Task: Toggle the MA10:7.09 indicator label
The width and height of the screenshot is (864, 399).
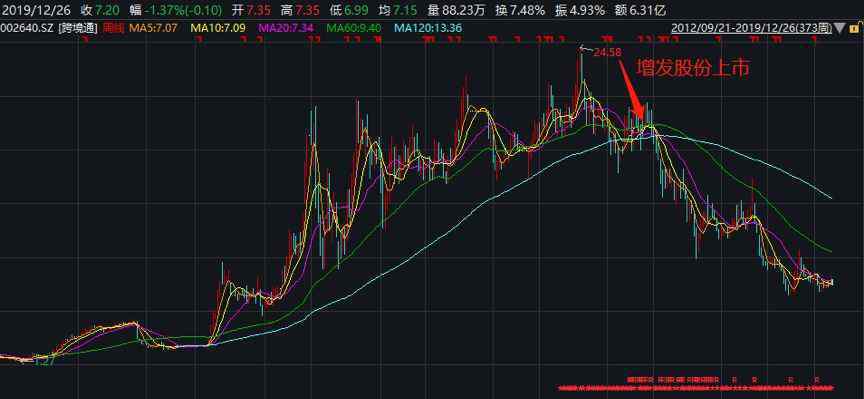Action: 217,28
